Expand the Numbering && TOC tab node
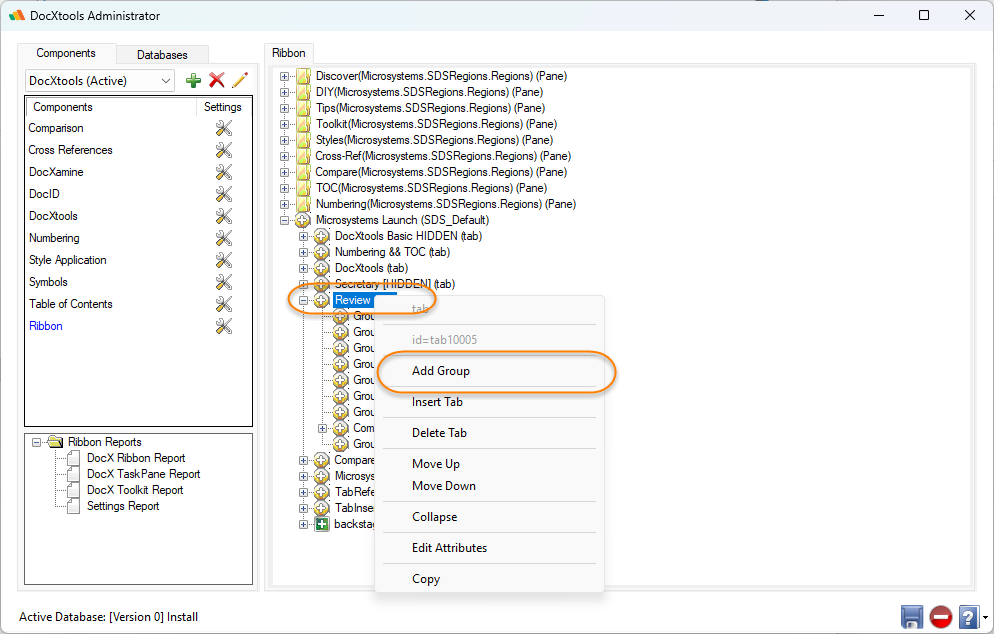Viewport: 994px width, 634px height. click(304, 252)
